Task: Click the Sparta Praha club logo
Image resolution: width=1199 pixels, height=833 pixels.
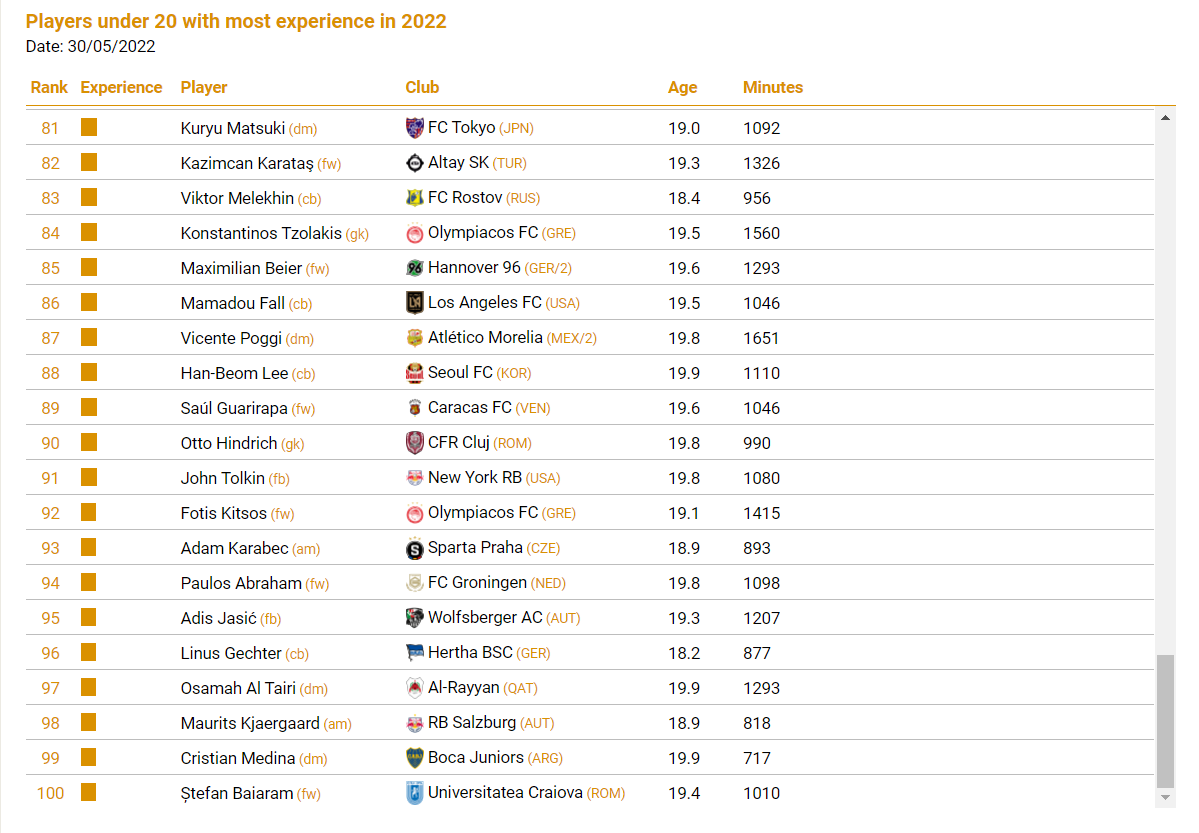Action: tap(415, 548)
